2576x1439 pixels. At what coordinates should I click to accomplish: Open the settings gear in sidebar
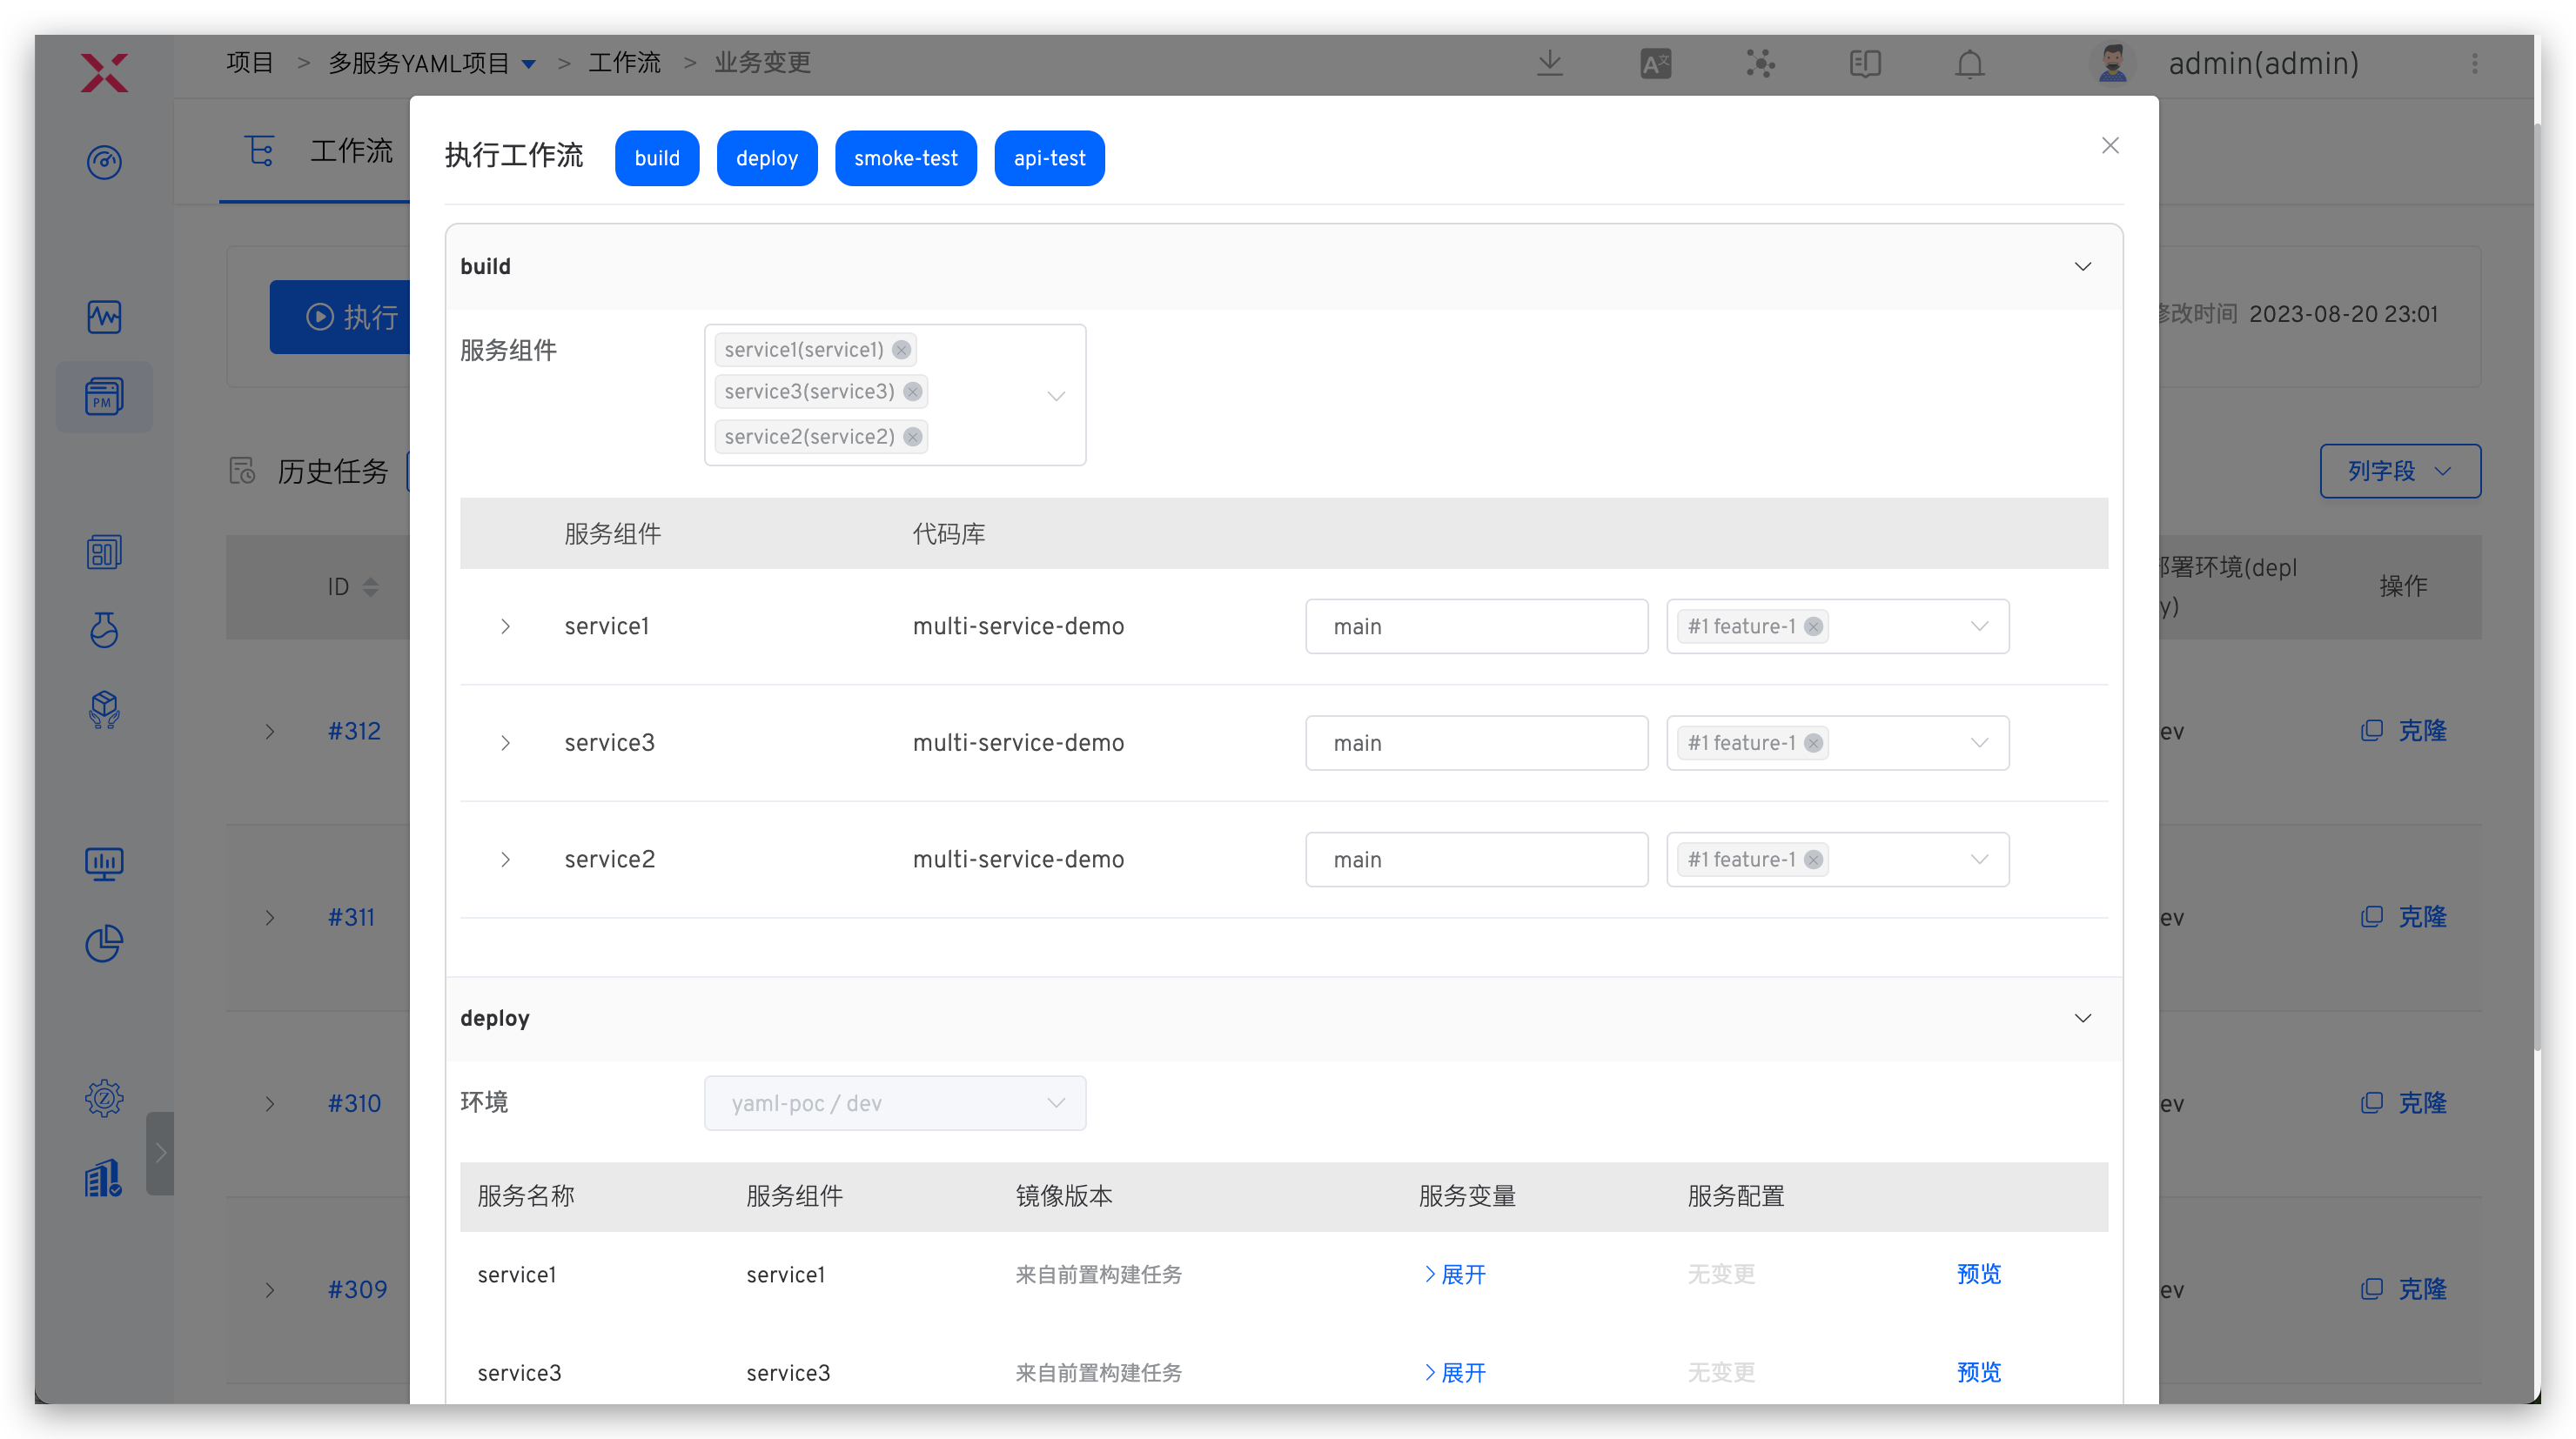(x=104, y=1098)
